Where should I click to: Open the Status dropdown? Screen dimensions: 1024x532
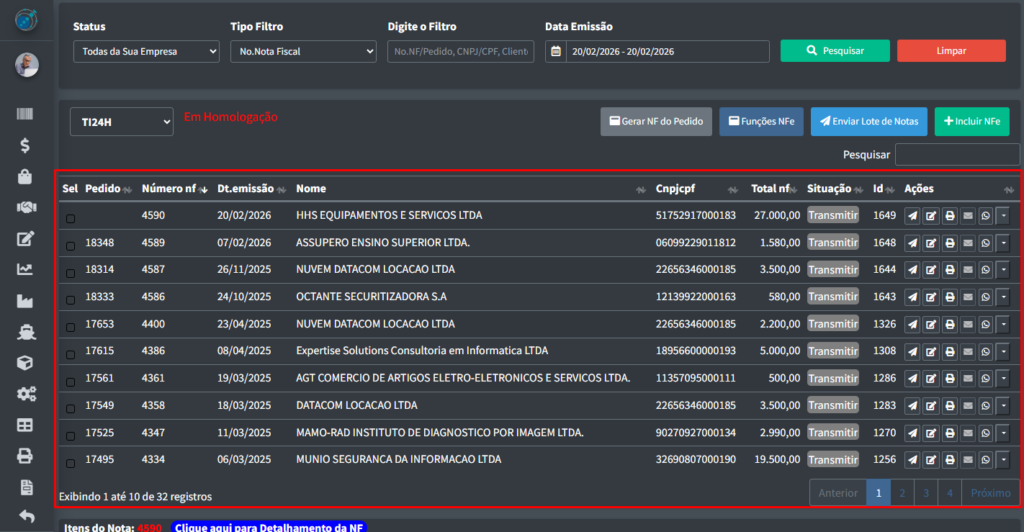coord(146,51)
